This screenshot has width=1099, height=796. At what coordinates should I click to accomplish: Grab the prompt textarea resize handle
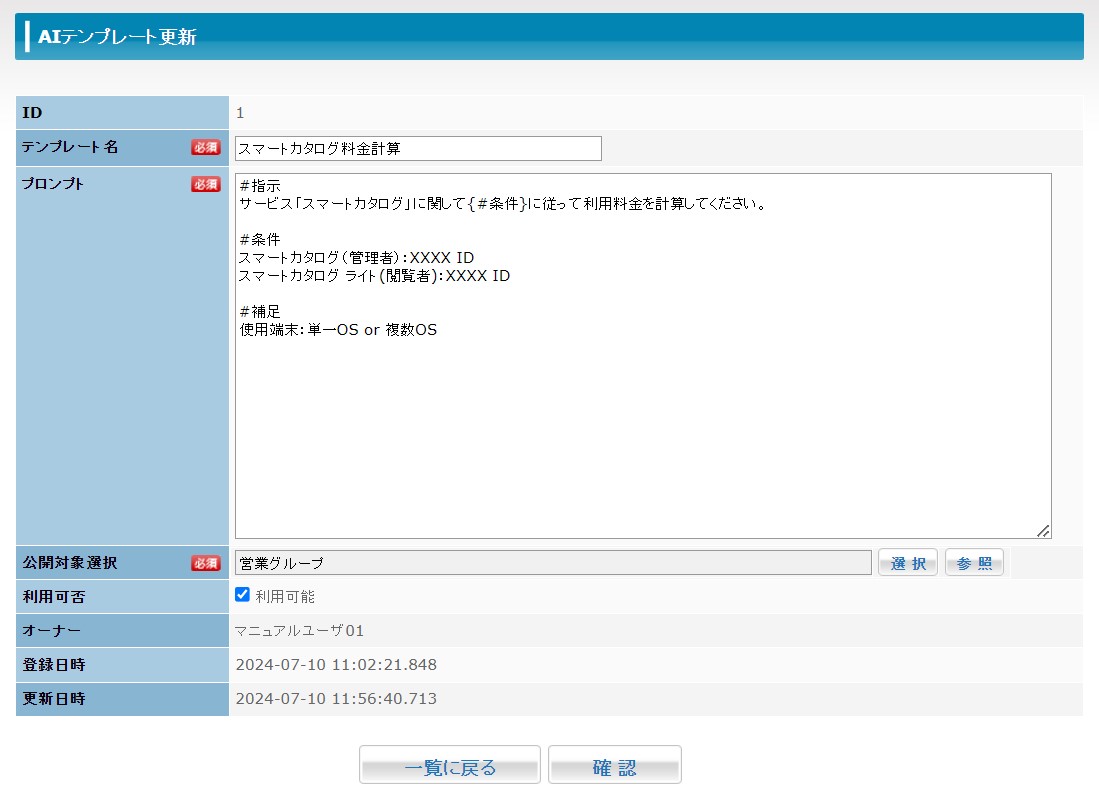click(1043, 531)
